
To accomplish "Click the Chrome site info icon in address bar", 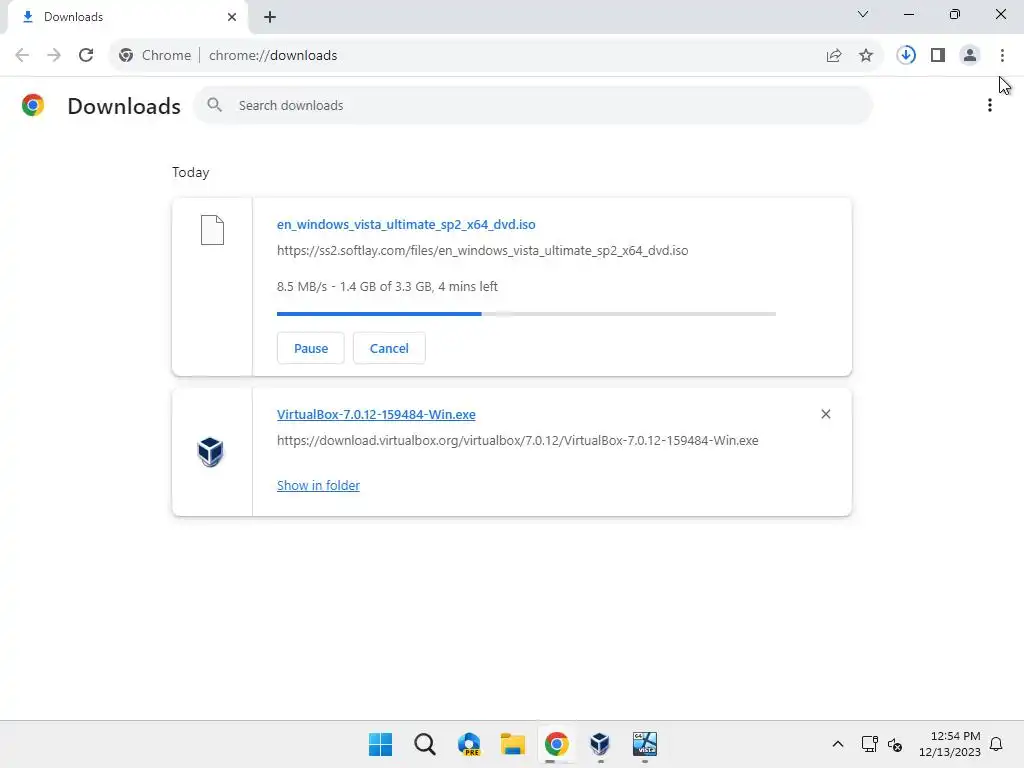I will (x=126, y=56).
